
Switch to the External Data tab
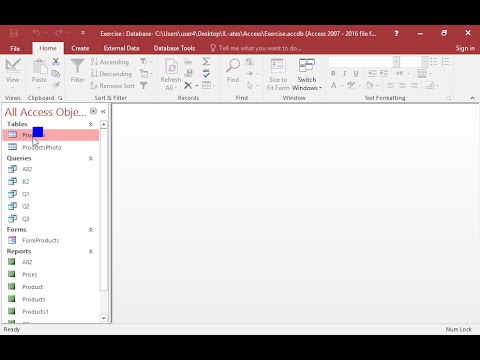pyautogui.click(x=121, y=48)
